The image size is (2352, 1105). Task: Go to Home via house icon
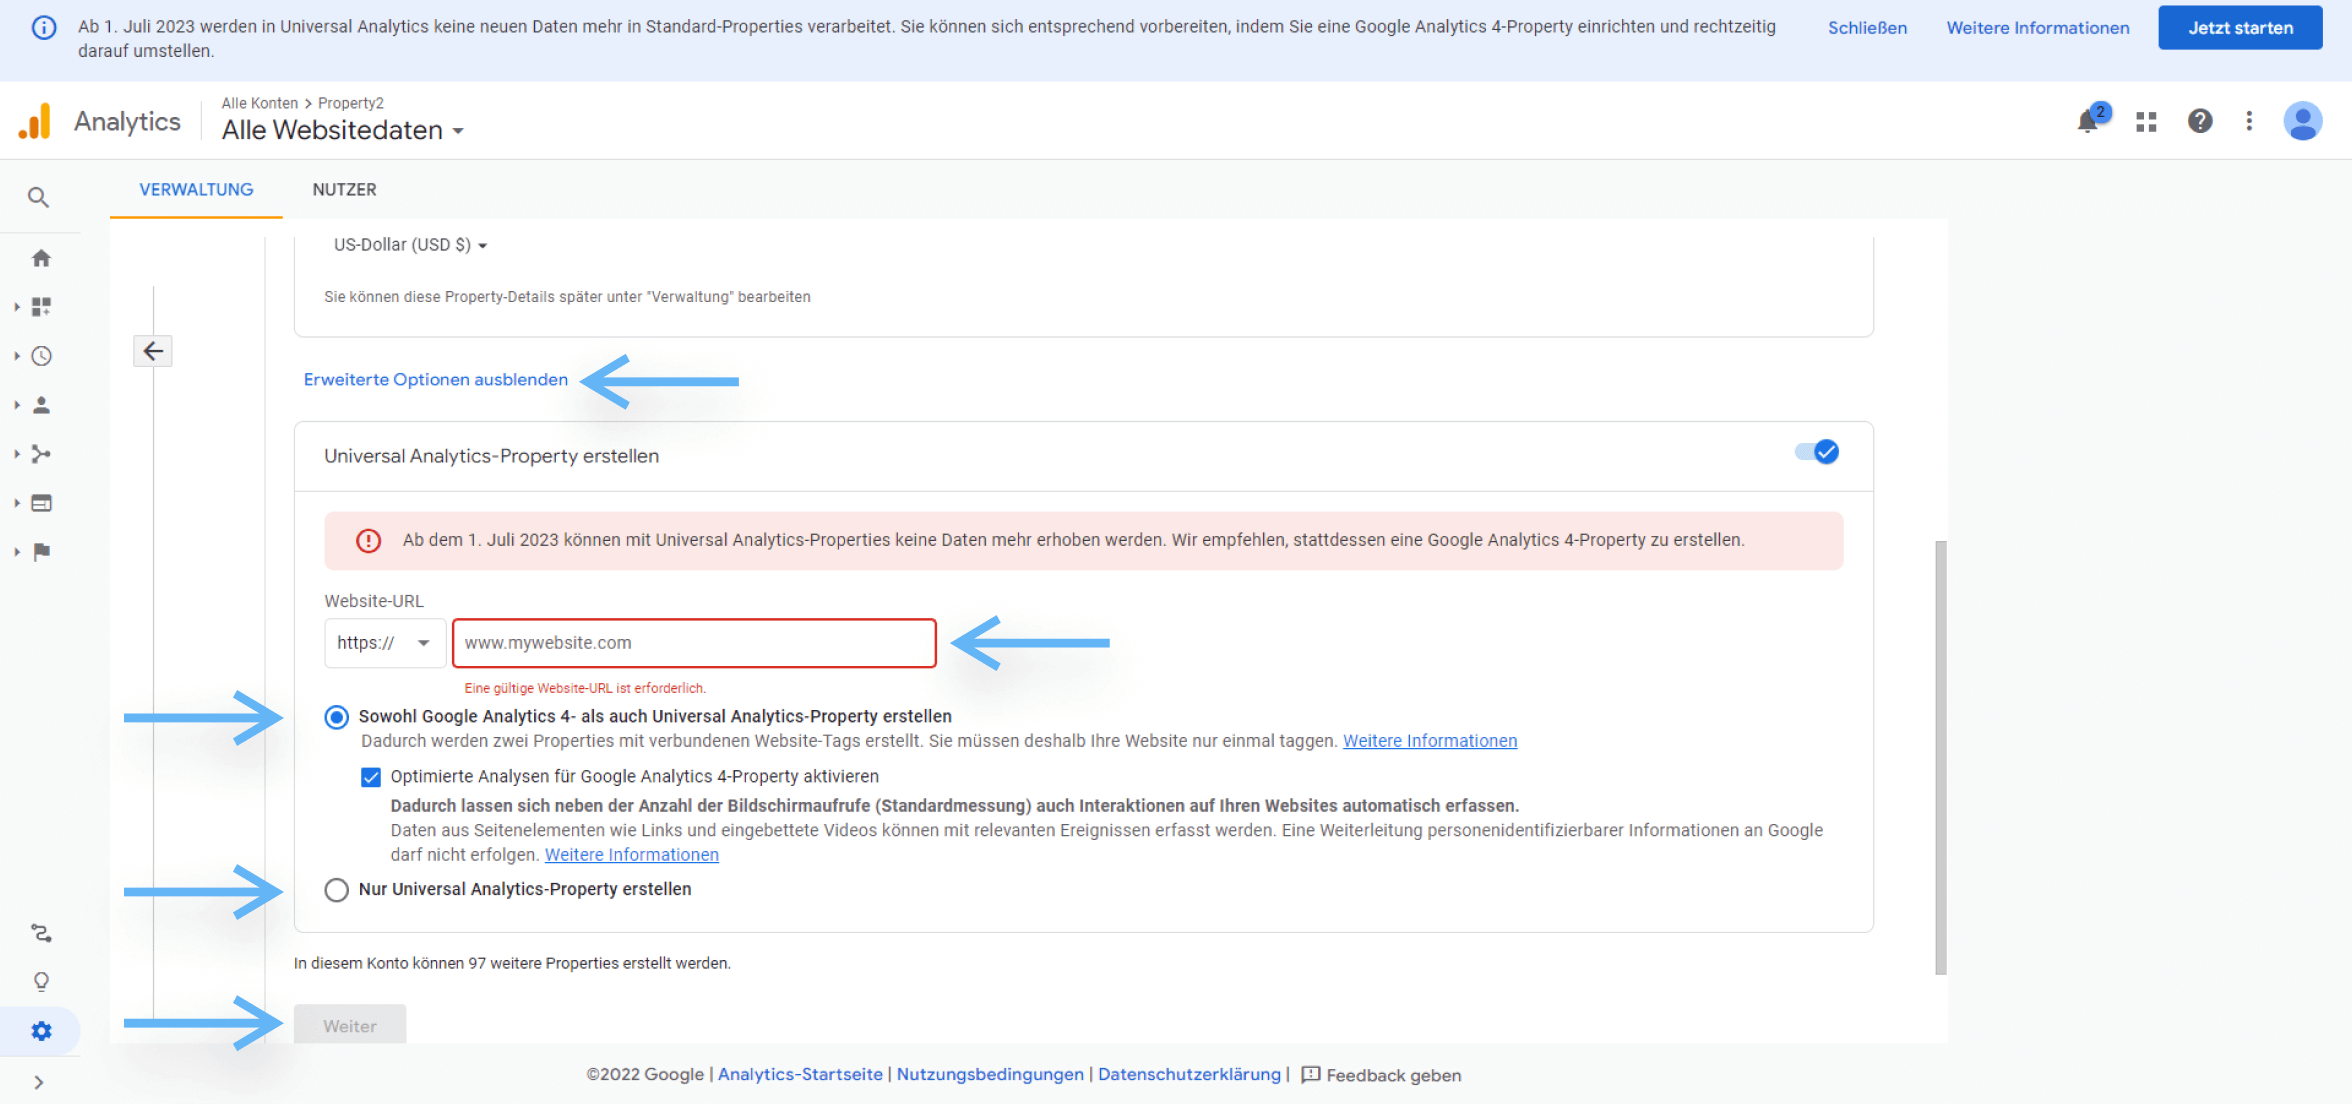click(x=41, y=258)
